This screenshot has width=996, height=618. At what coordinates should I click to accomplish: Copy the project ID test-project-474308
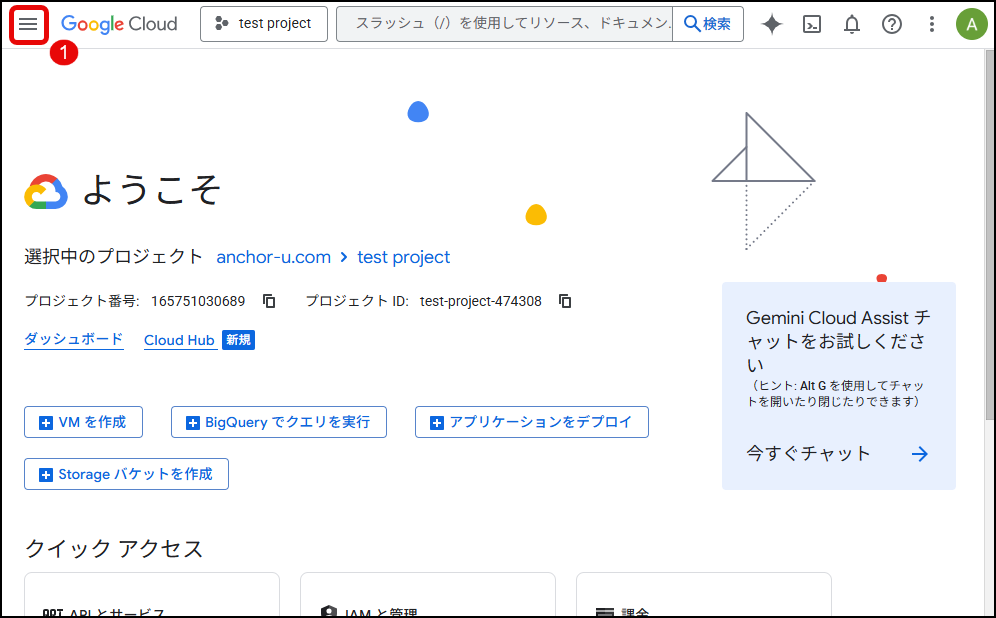point(565,301)
